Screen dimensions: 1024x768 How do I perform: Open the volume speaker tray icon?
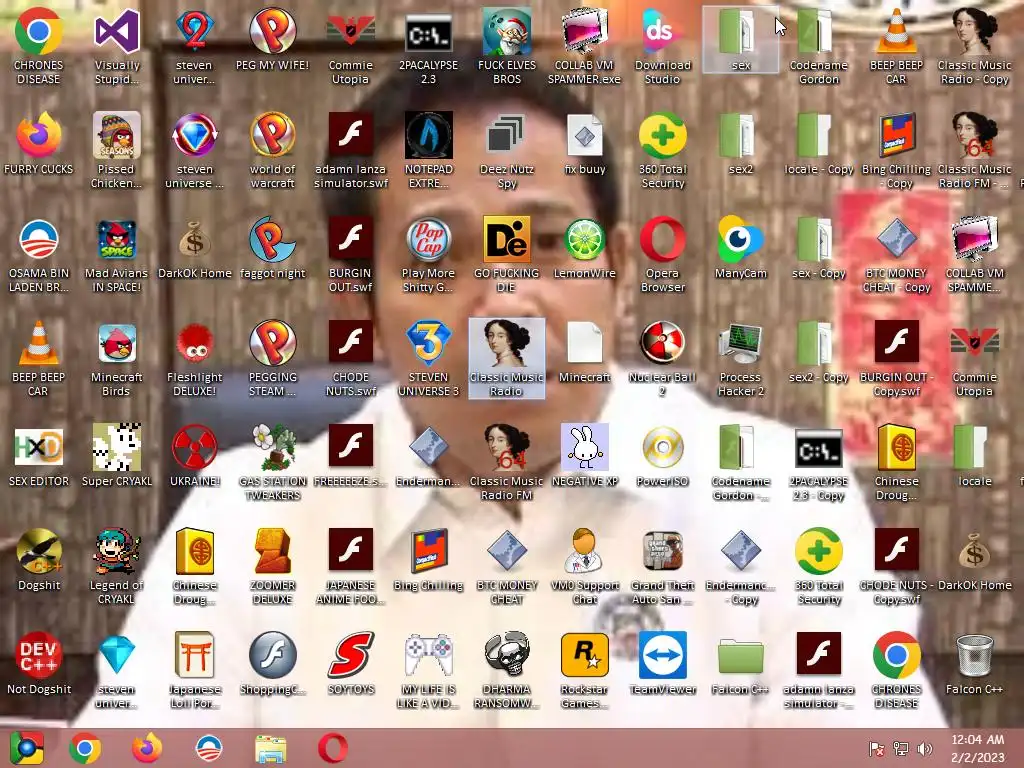925,749
